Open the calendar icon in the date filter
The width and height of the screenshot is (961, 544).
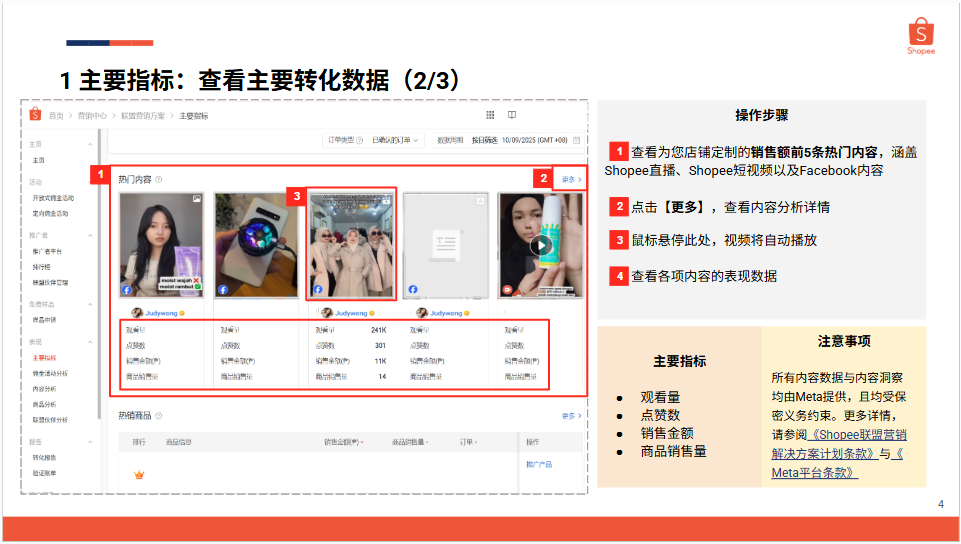click(576, 140)
